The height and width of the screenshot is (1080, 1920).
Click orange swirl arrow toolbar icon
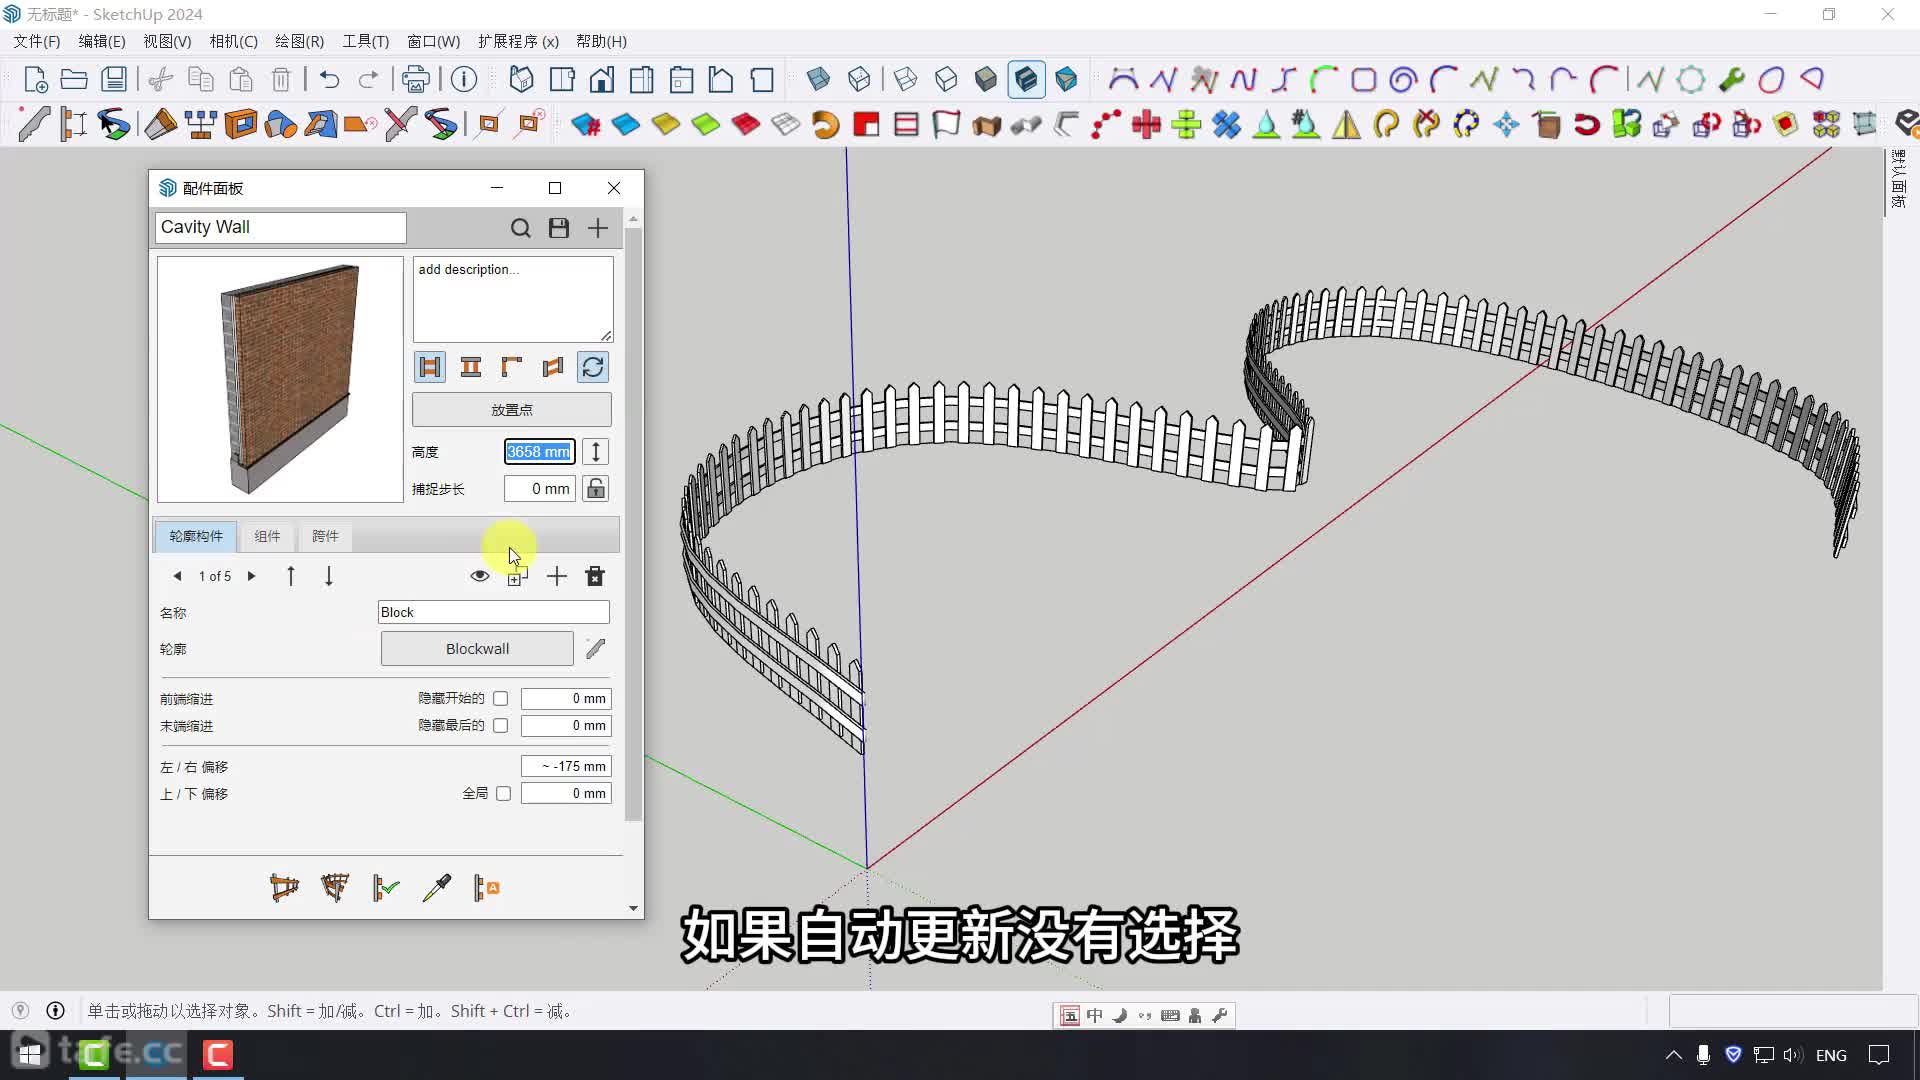[826, 124]
